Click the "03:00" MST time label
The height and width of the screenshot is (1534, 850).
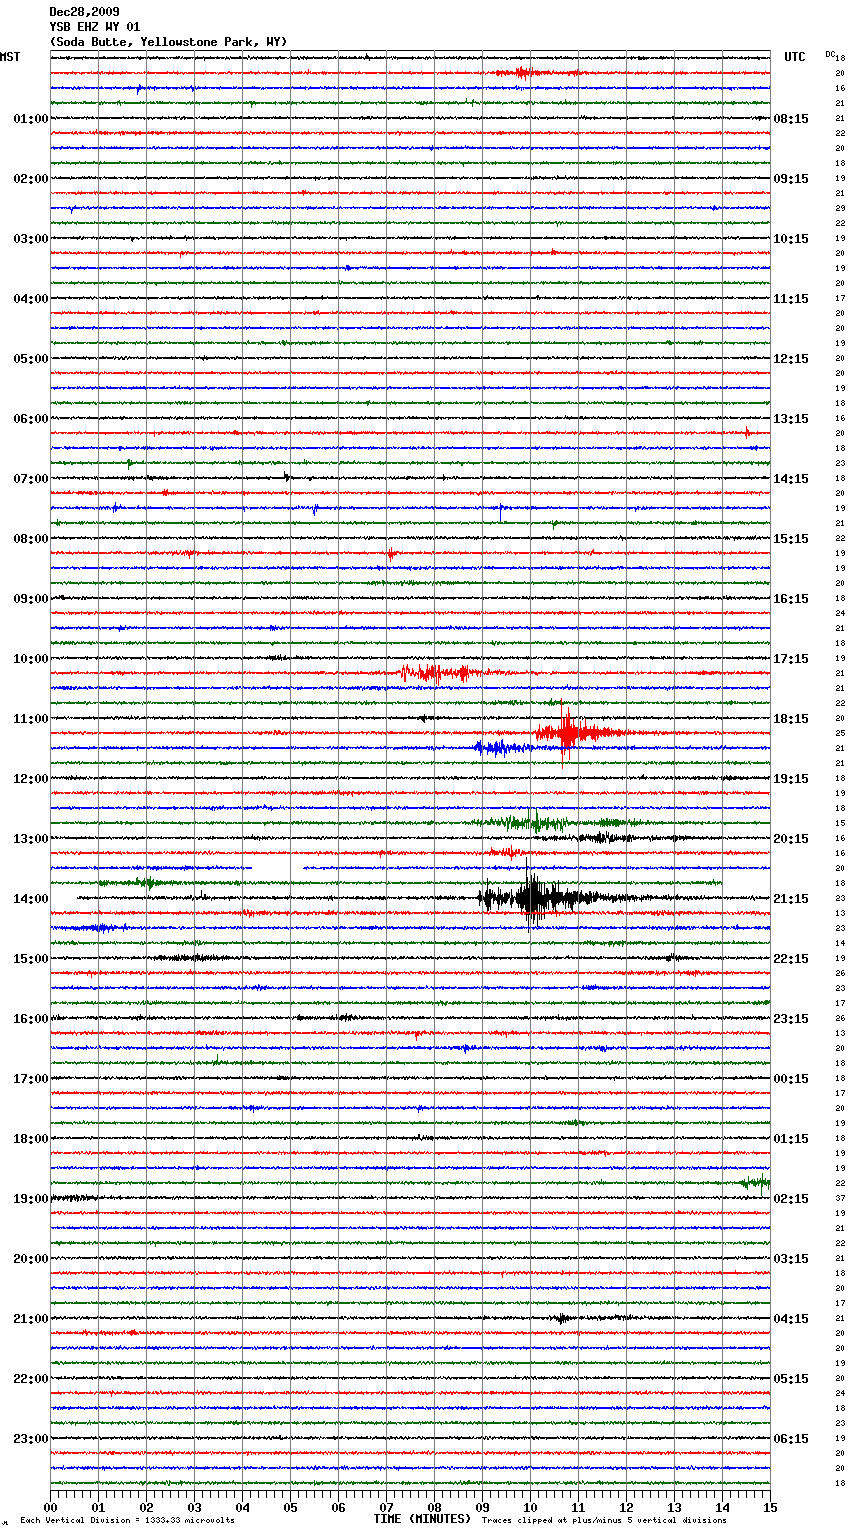31,239
